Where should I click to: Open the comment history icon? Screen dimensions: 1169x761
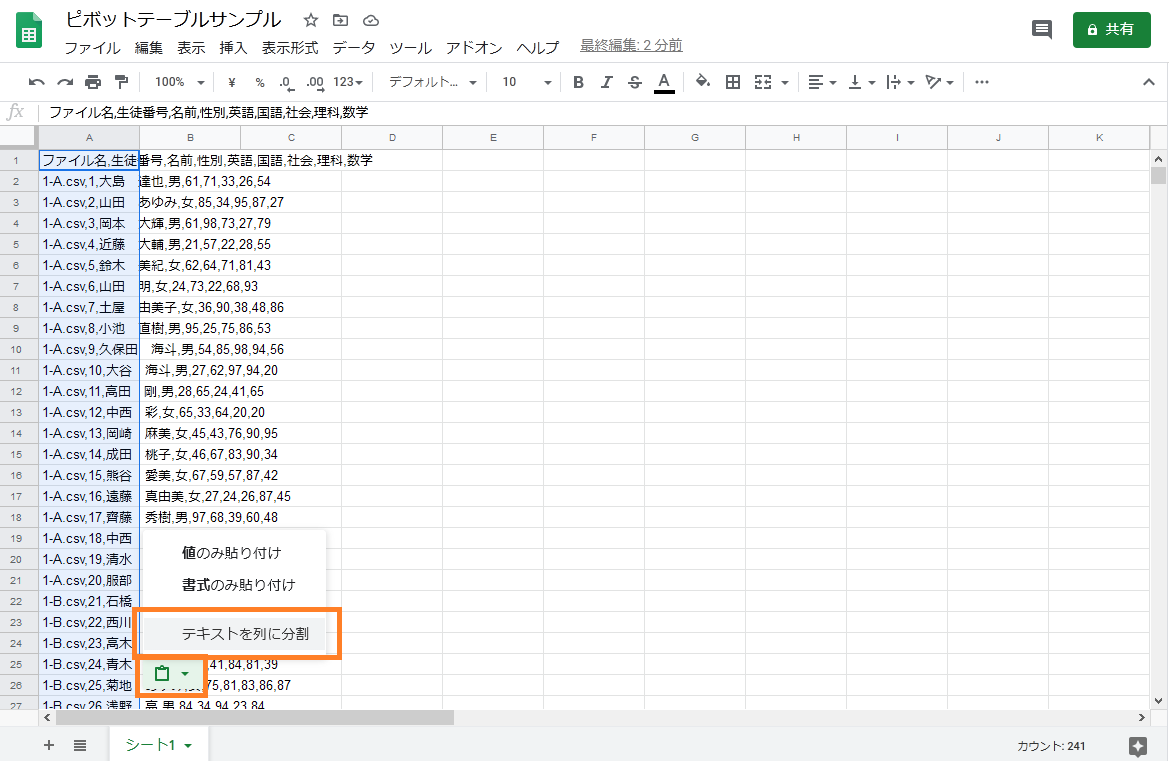1042,30
